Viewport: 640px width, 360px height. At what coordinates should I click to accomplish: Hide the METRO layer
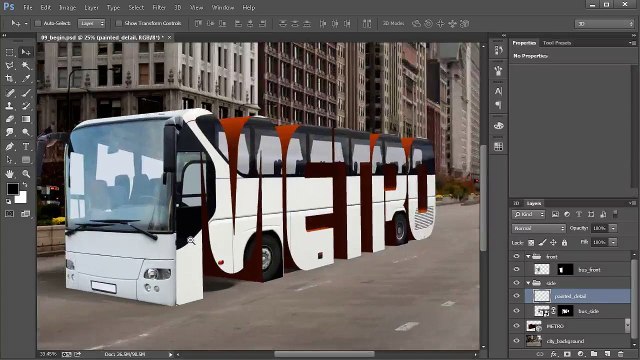pyautogui.click(x=516, y=326)
